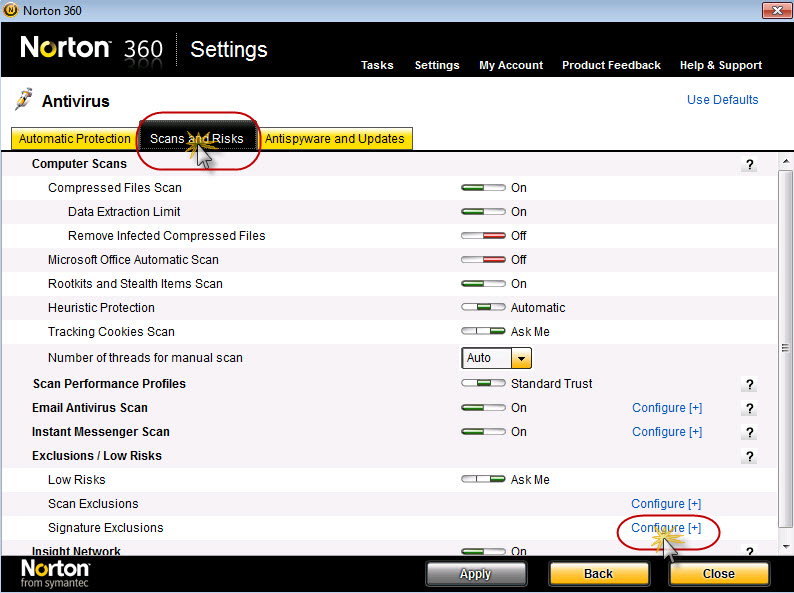Screen dimensions: 794x593
Task: Switch to Automatic Protection tab
Action: click(74, 139)
